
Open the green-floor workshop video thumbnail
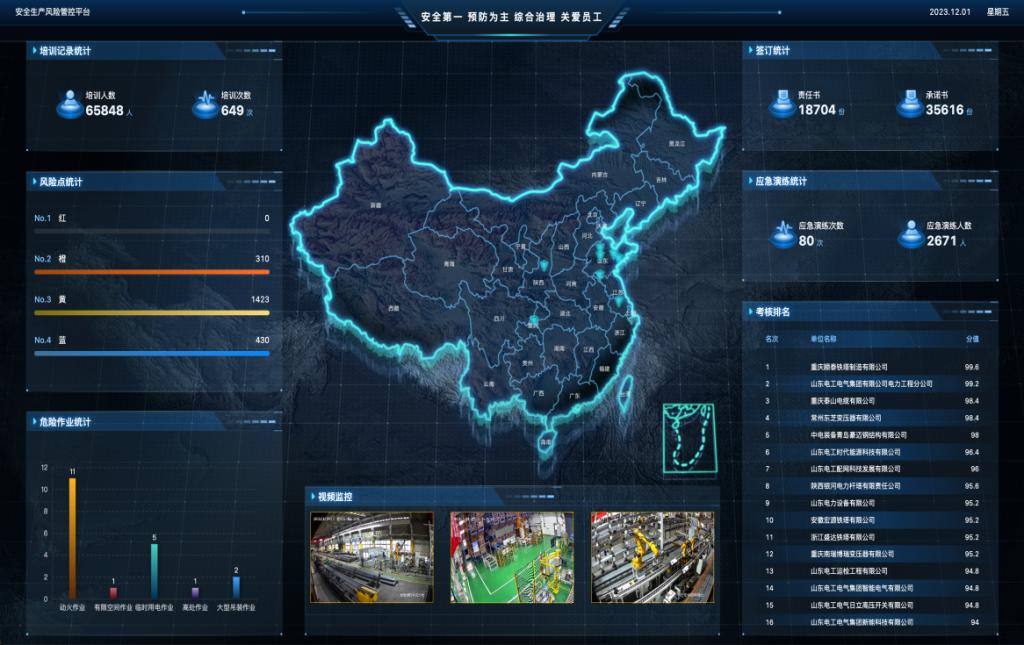point(511,557)
